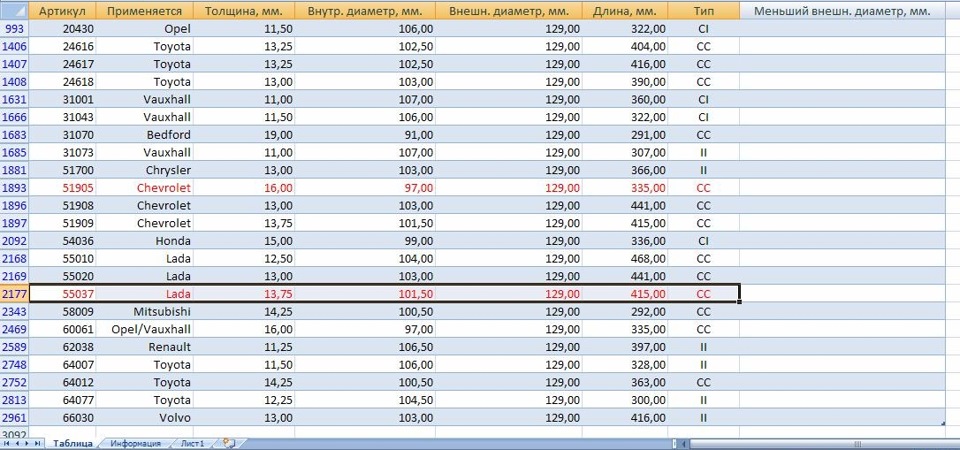The image size is (960, 450).
Task: Click the select-all corner of the sheet
Action: (14, 10)
